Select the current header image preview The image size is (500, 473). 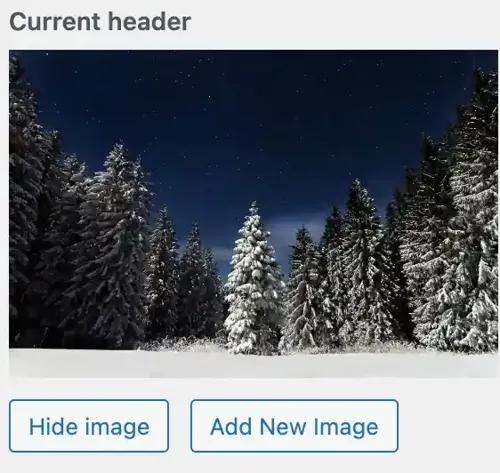(x=253, y=214)
